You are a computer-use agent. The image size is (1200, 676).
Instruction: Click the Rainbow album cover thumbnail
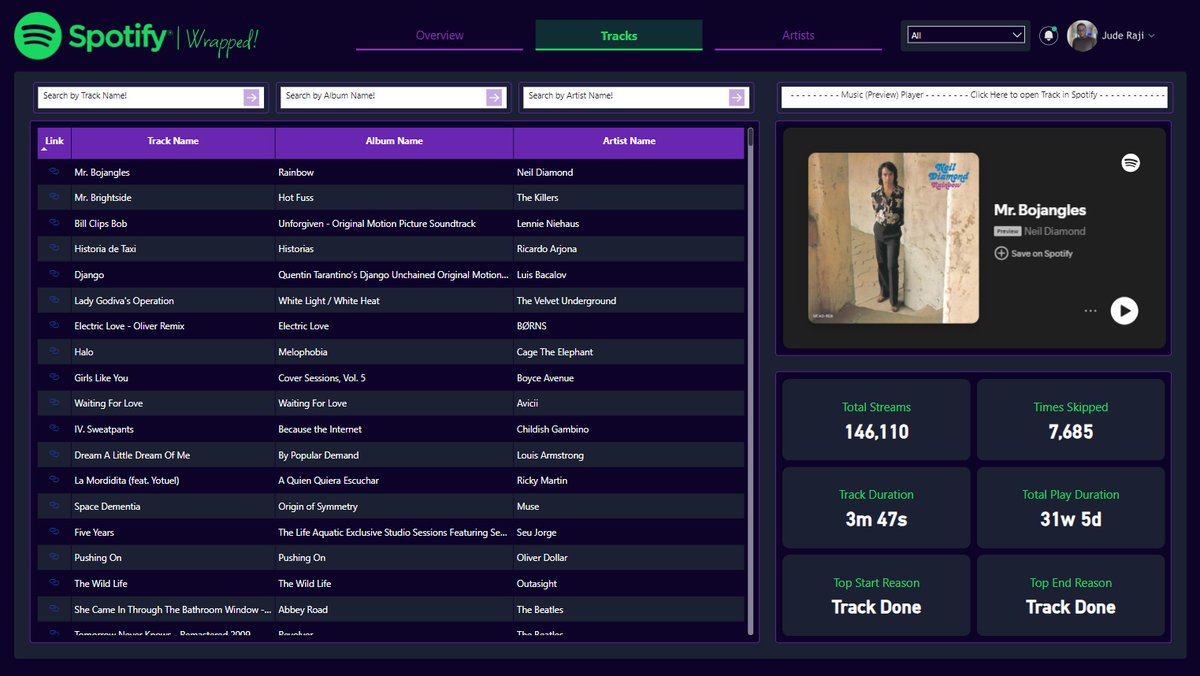[x=893, y=238]
